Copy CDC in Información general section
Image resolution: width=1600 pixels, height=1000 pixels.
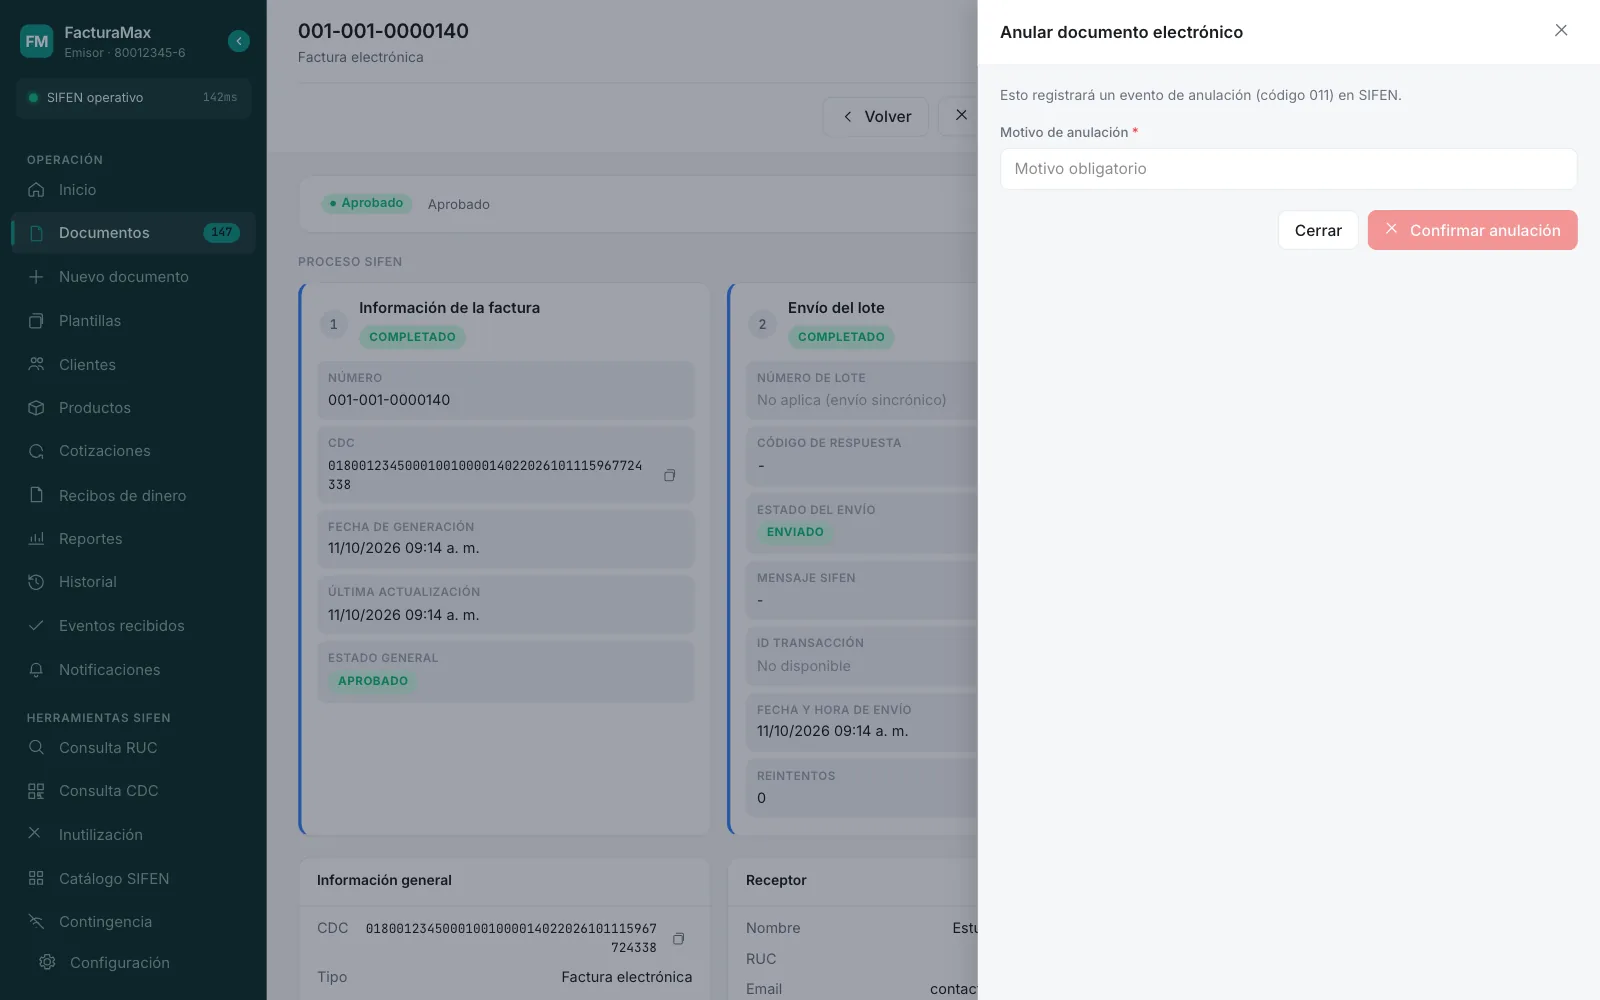pos(678,938)
